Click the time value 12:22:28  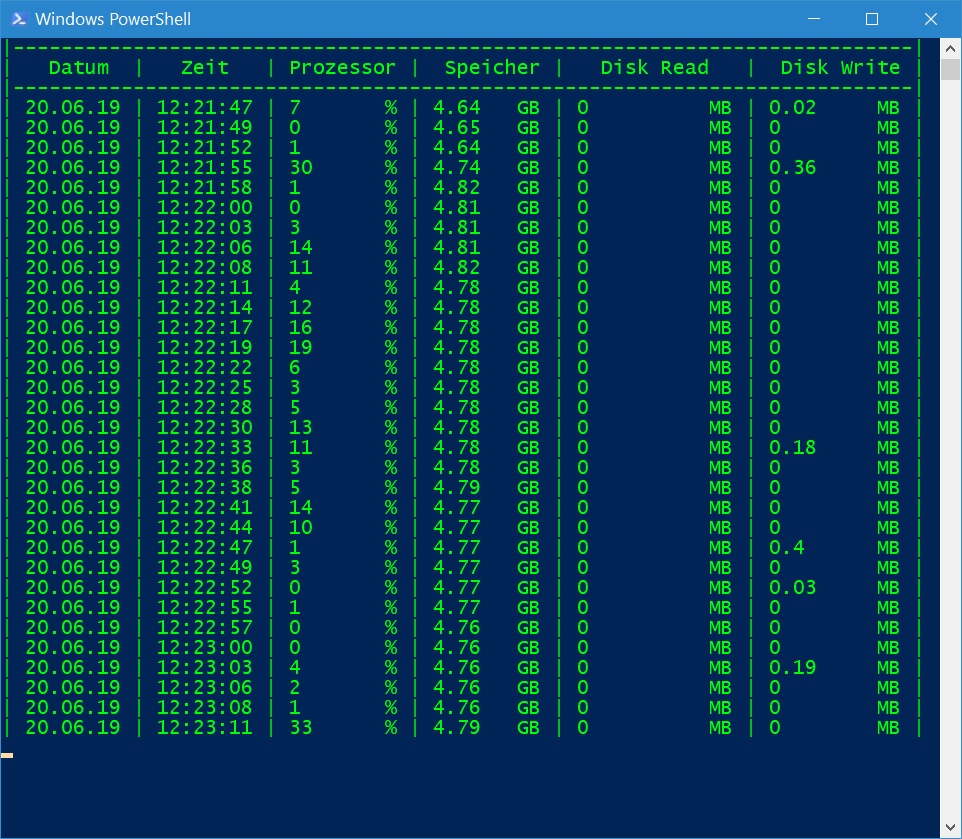(x=204, y=407)
